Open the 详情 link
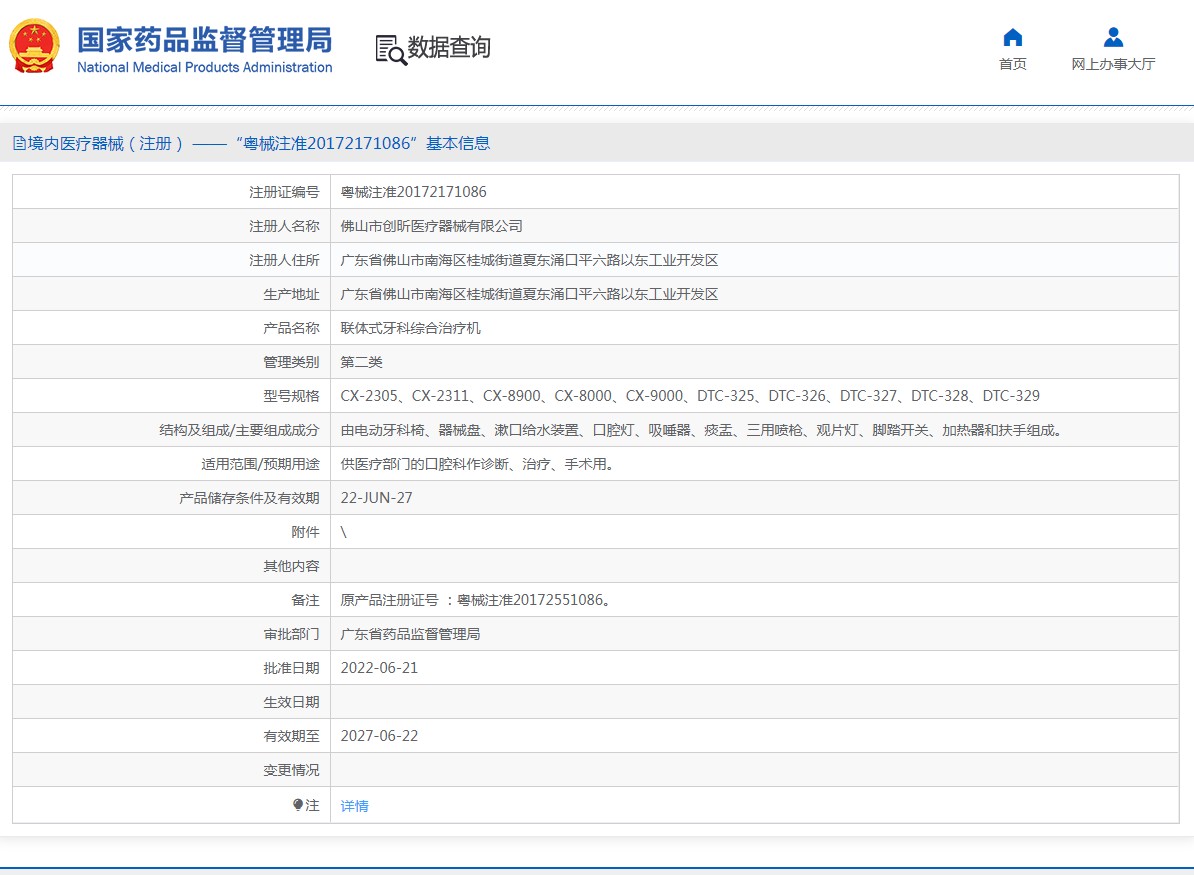This screenshot has width=1194, height=875. click(354, 806)
